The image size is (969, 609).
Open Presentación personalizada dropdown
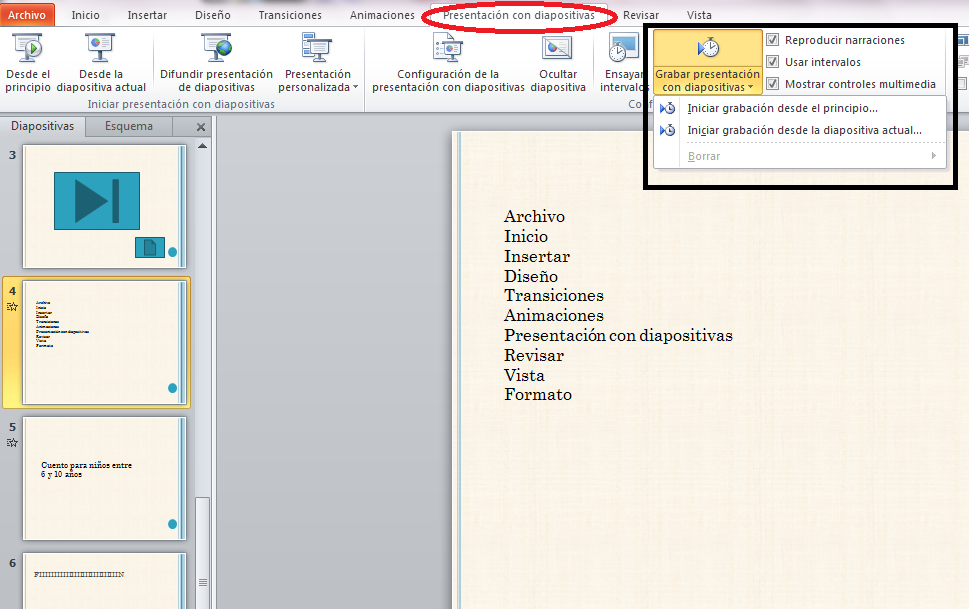tap(318, 62)
